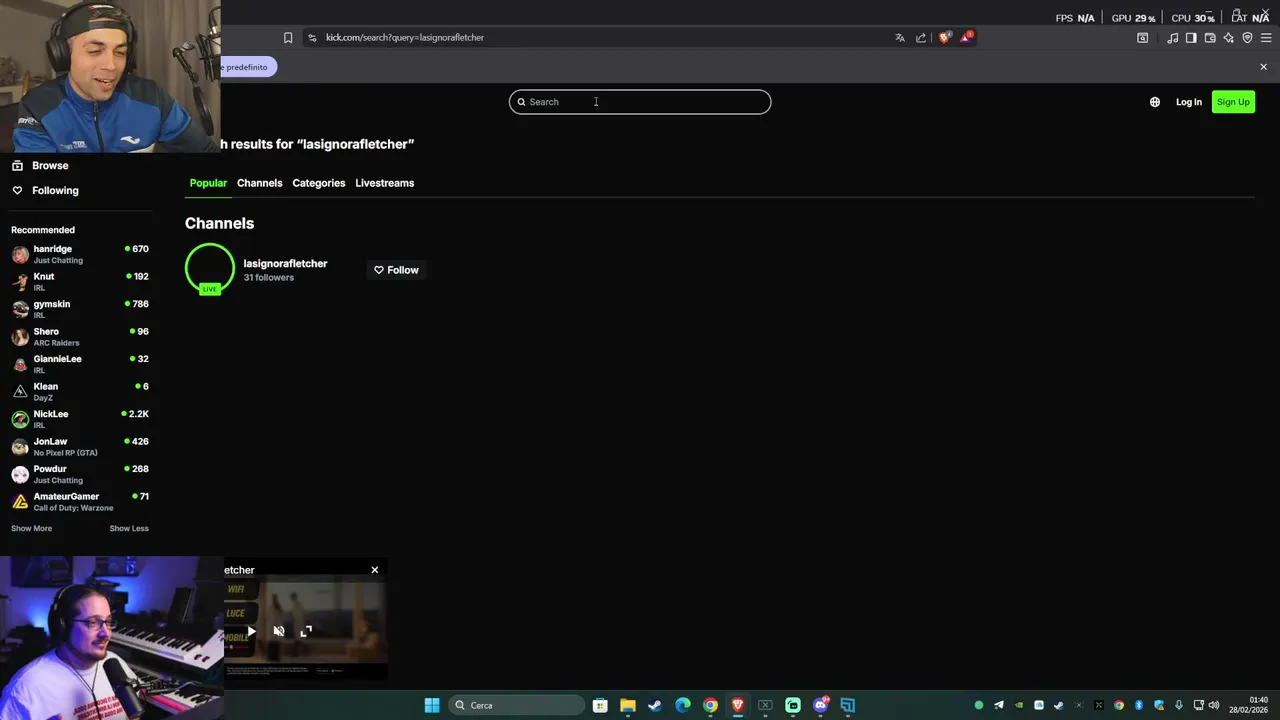Open recommended channel Knut
1280x720 pixels.
(80, 282)
